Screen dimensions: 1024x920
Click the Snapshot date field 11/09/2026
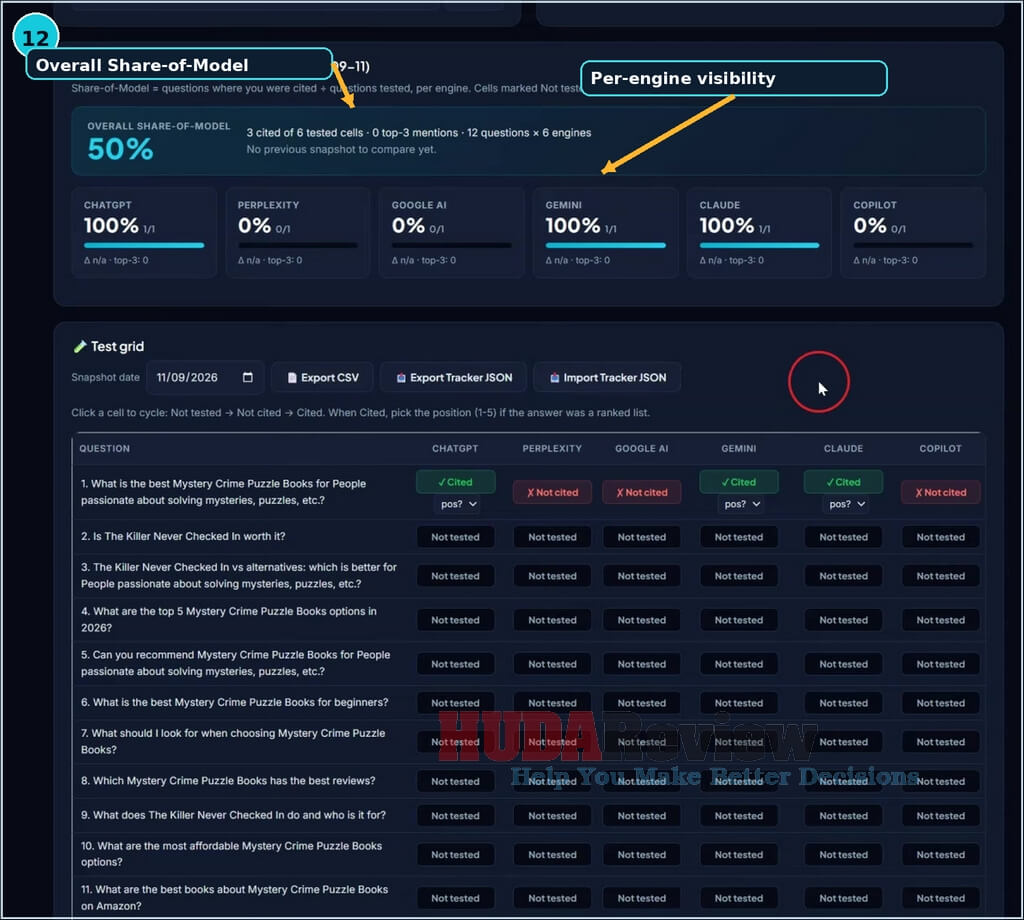(x=205, y=377)
